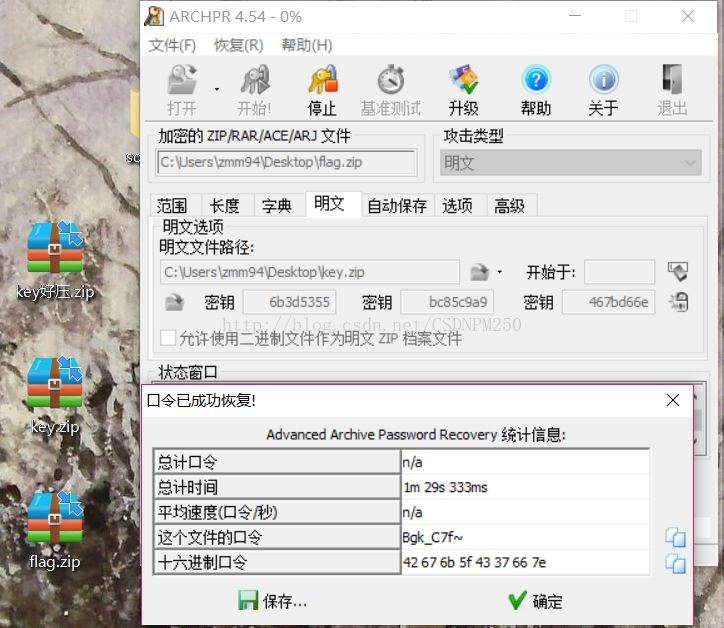Image resolution: width=724 pixels, height=628 pixels.
Task: Open the 文件(F) menu
Action: point(172,45)
